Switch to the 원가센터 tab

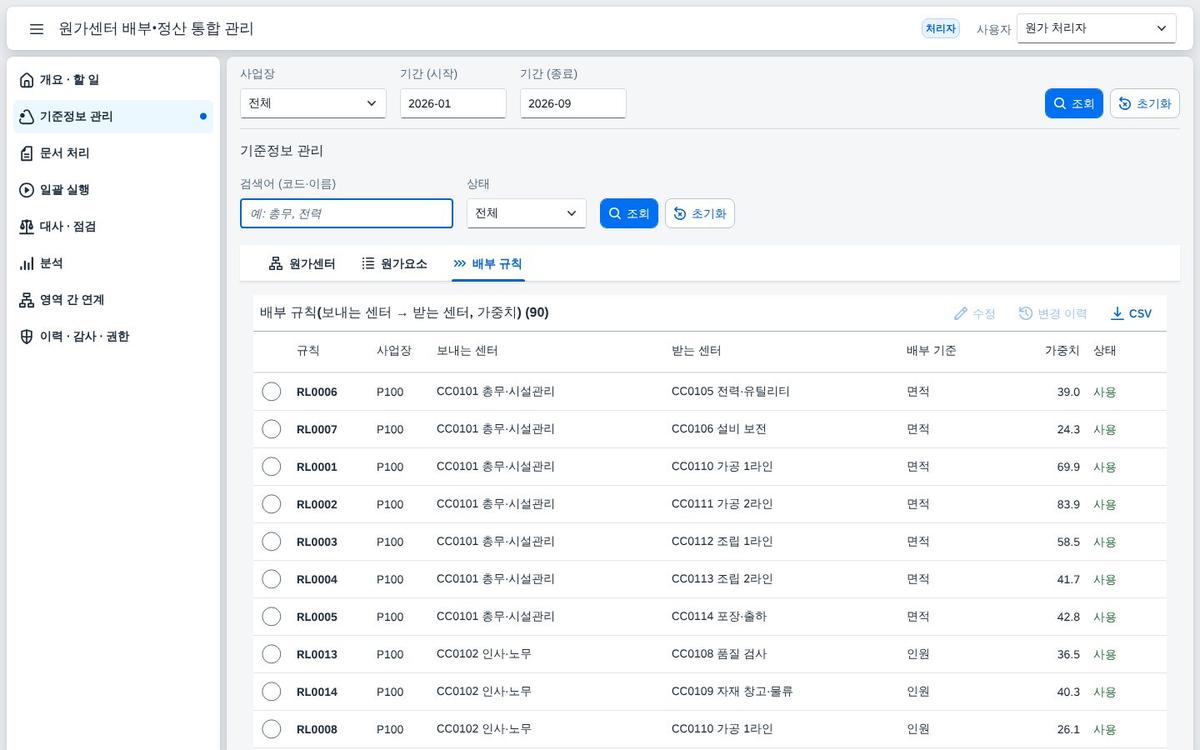tap(302, 264)
